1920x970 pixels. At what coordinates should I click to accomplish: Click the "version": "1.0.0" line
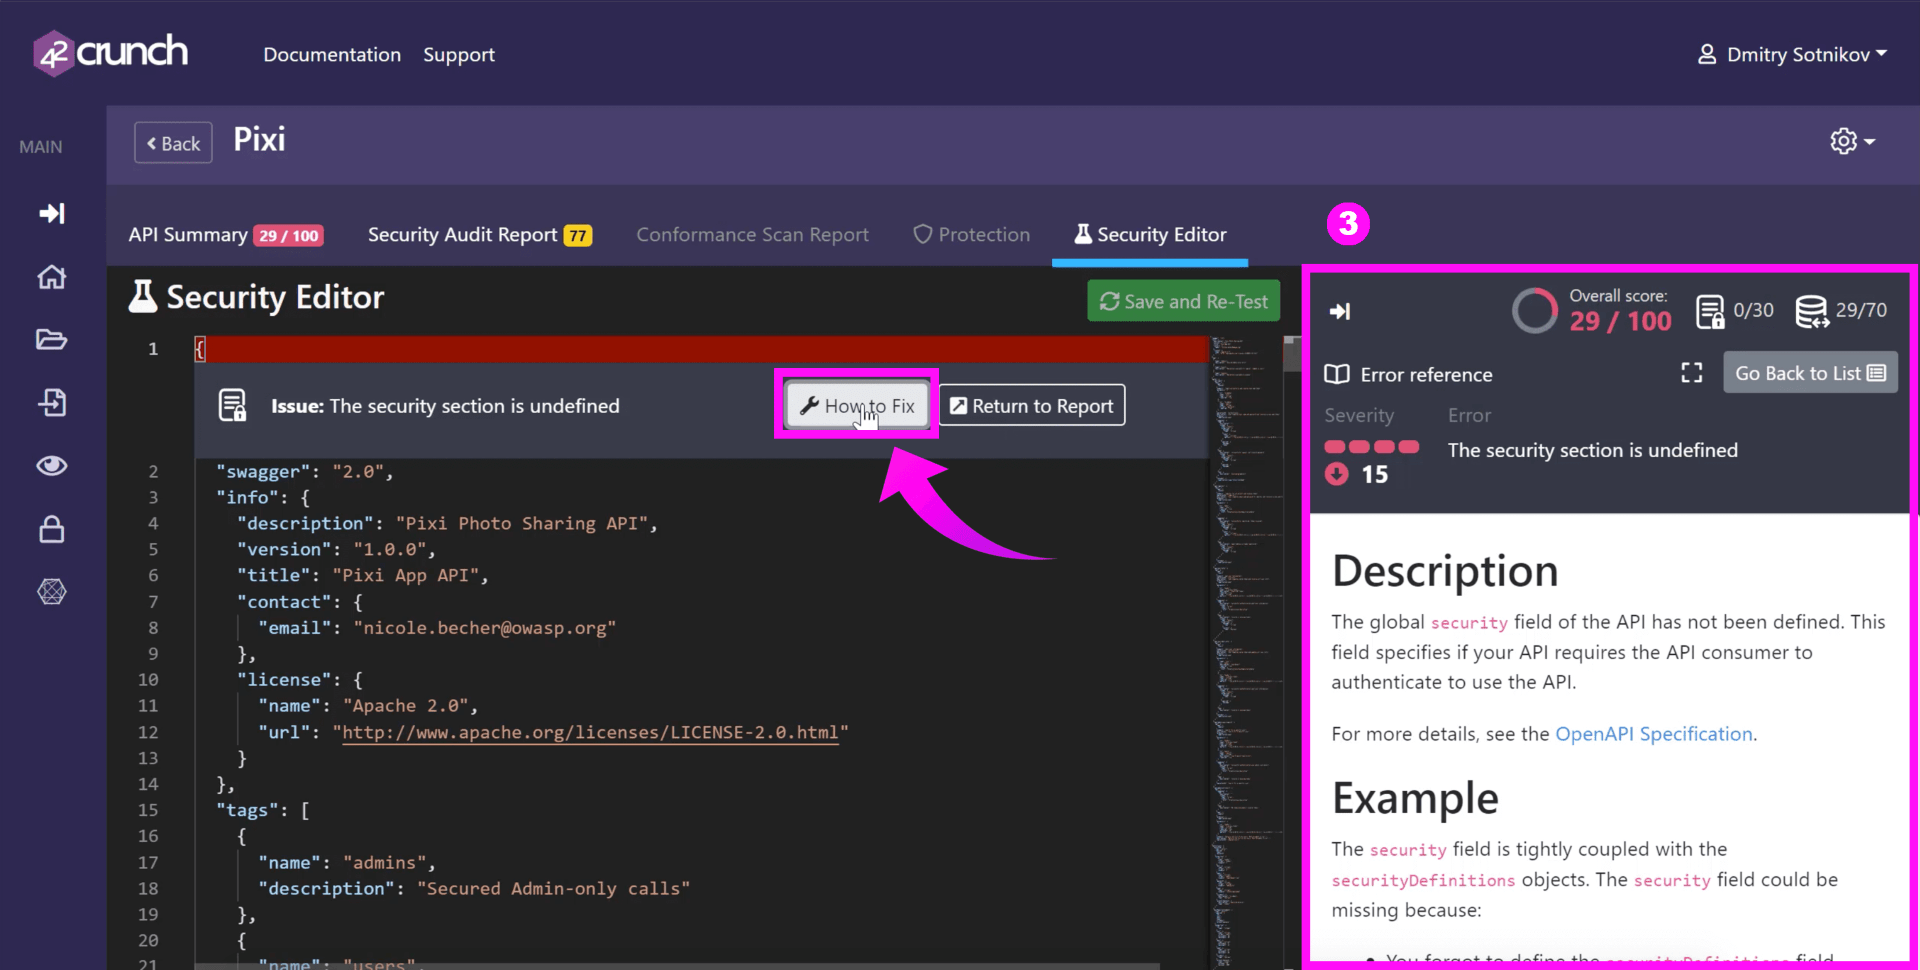coord(337,549)
